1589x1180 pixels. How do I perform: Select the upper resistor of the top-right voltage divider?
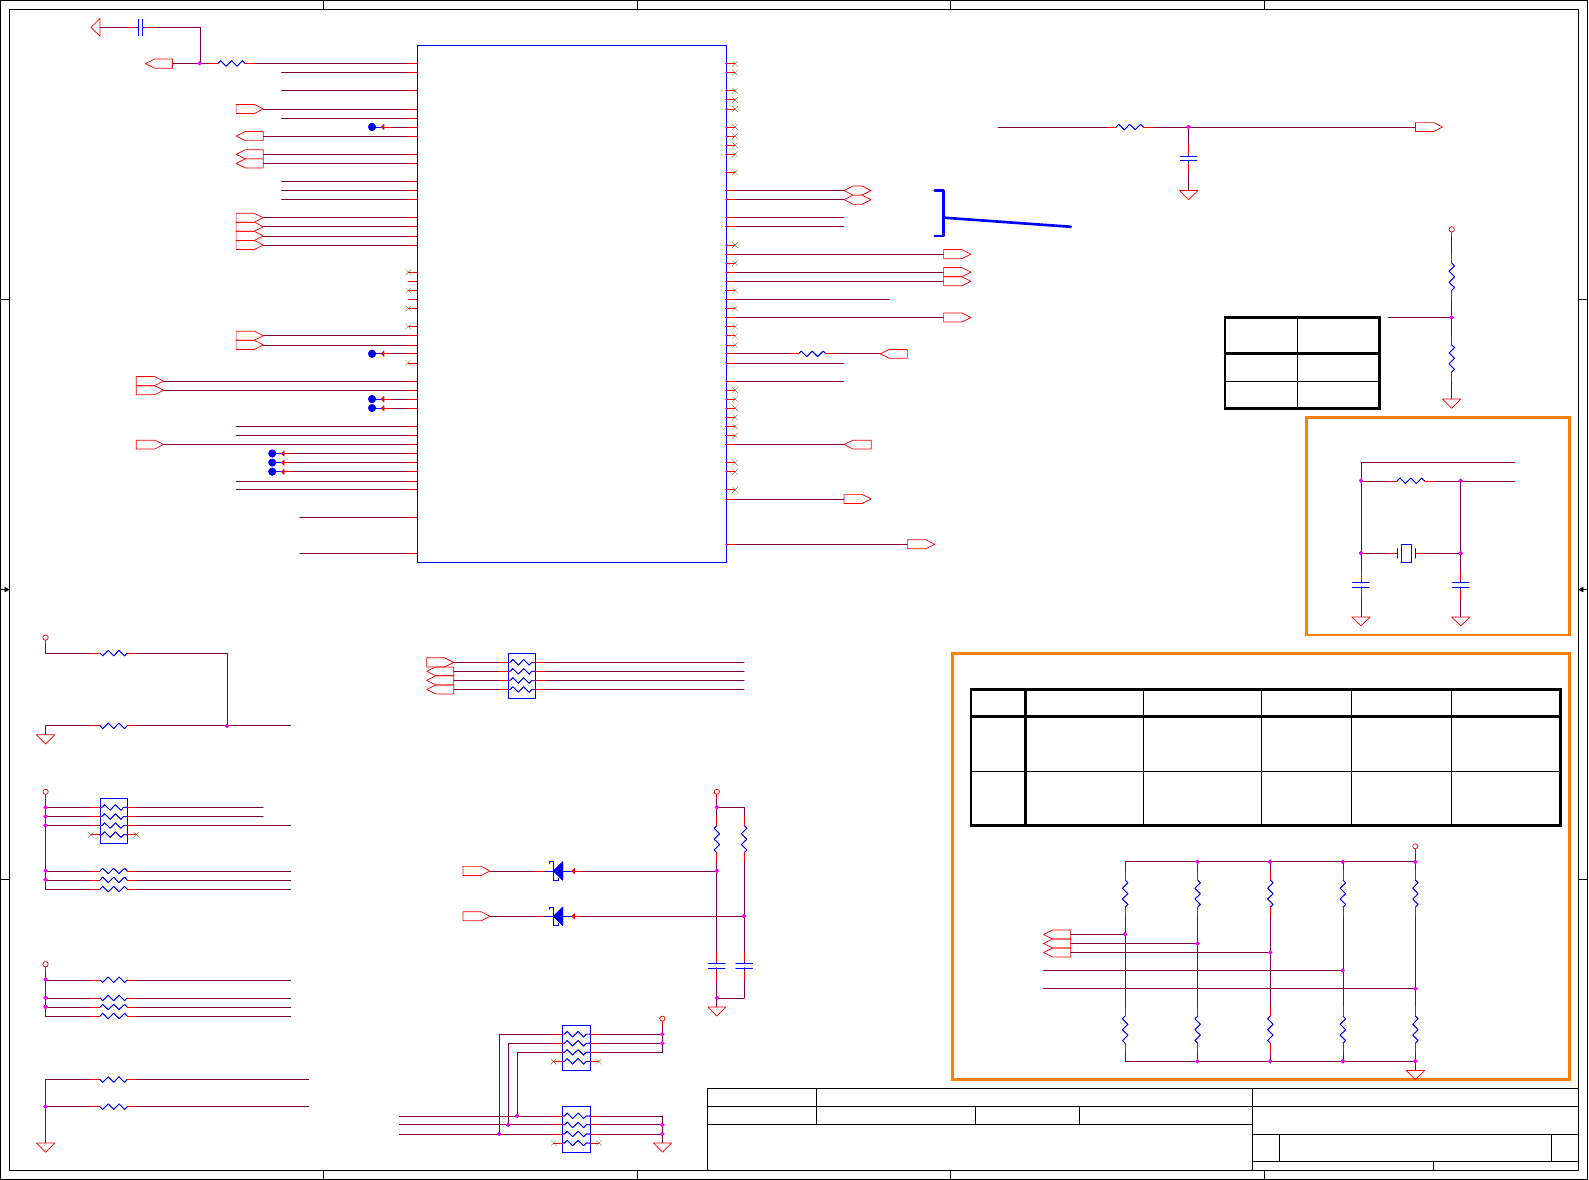1451,277
